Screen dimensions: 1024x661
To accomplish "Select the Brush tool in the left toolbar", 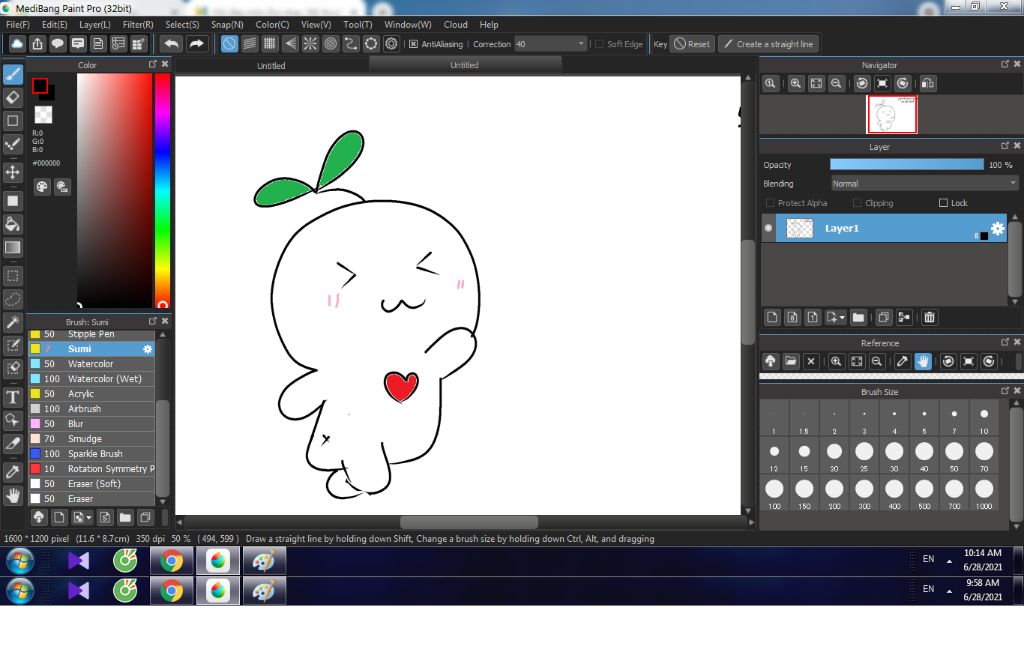I will click(13, 74).
